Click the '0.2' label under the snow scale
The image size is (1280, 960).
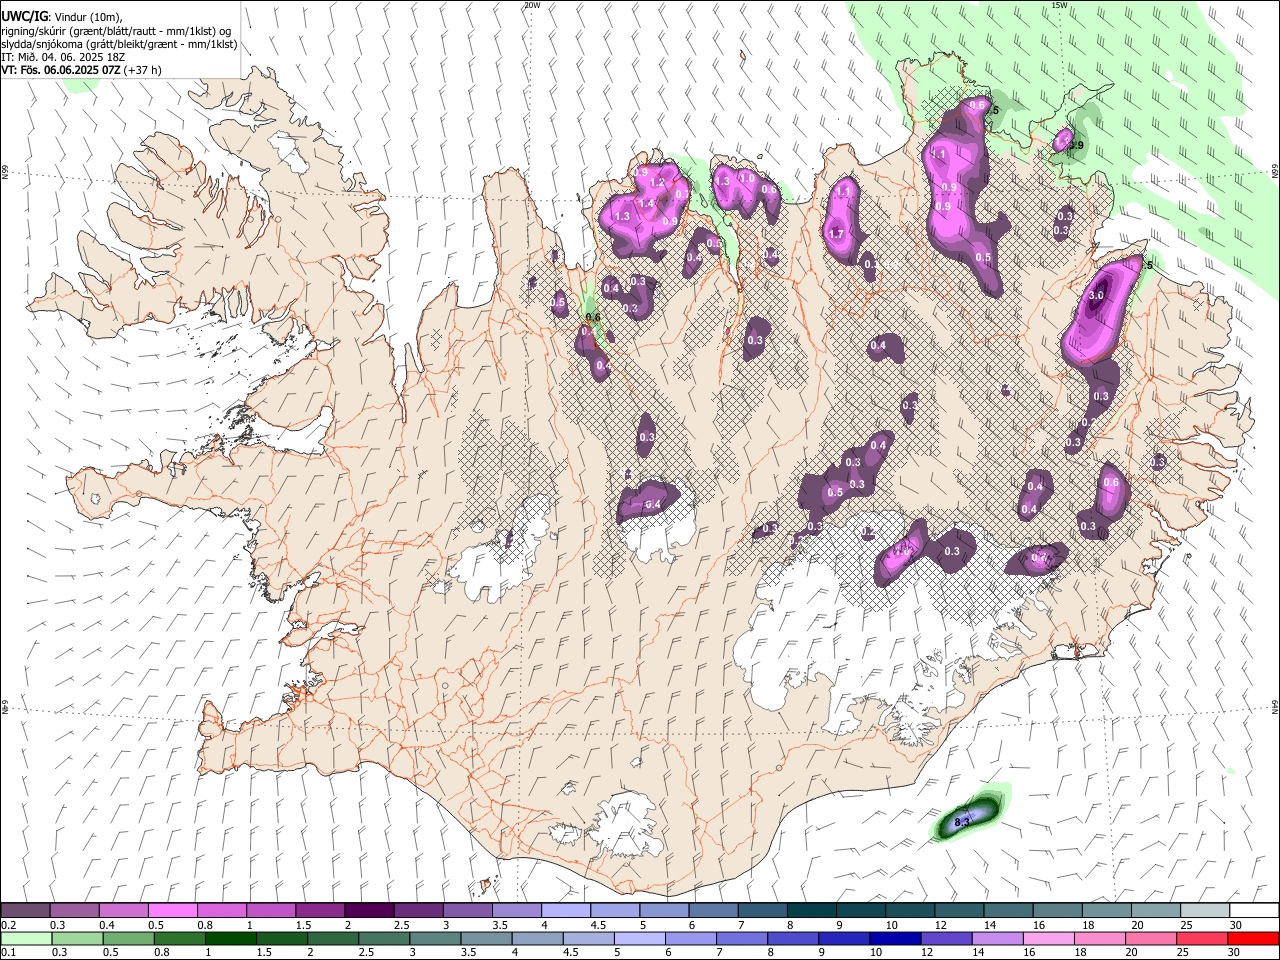(x=8, y=925)
